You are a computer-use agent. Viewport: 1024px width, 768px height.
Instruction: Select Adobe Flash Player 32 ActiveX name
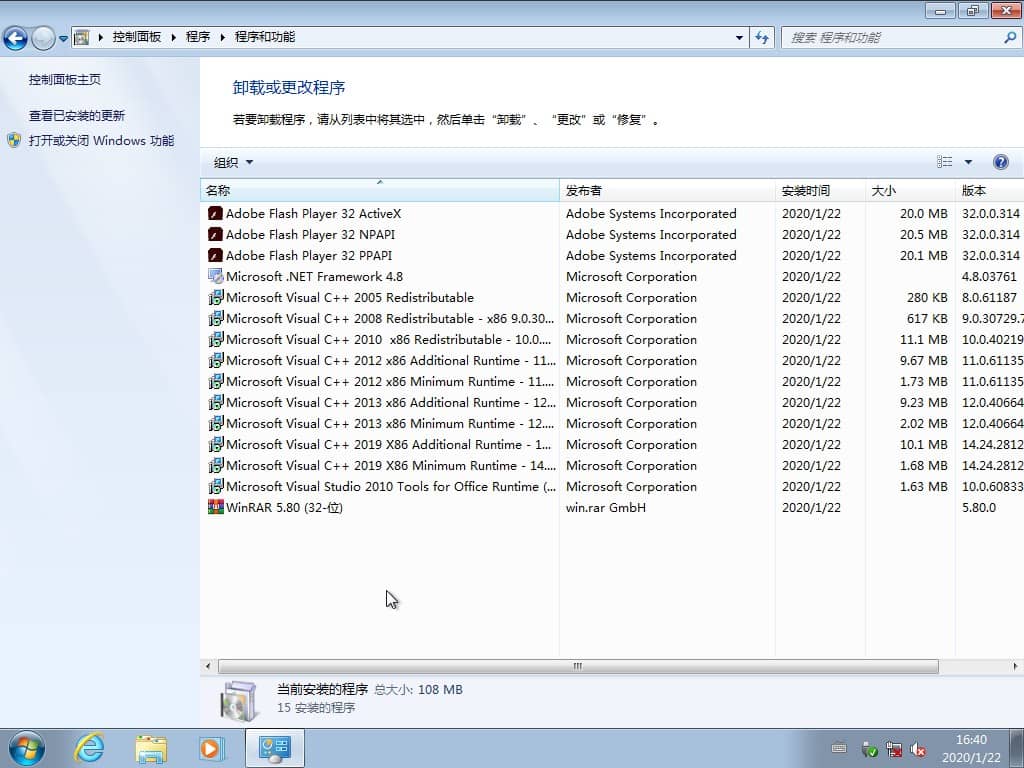313,214
